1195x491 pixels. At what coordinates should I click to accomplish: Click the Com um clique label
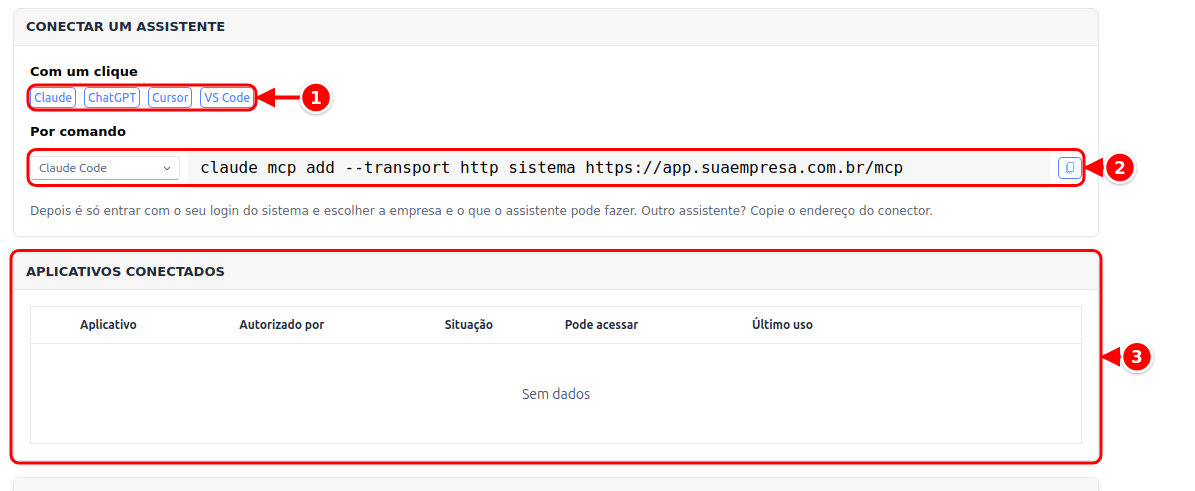click(x=84, y=72)
